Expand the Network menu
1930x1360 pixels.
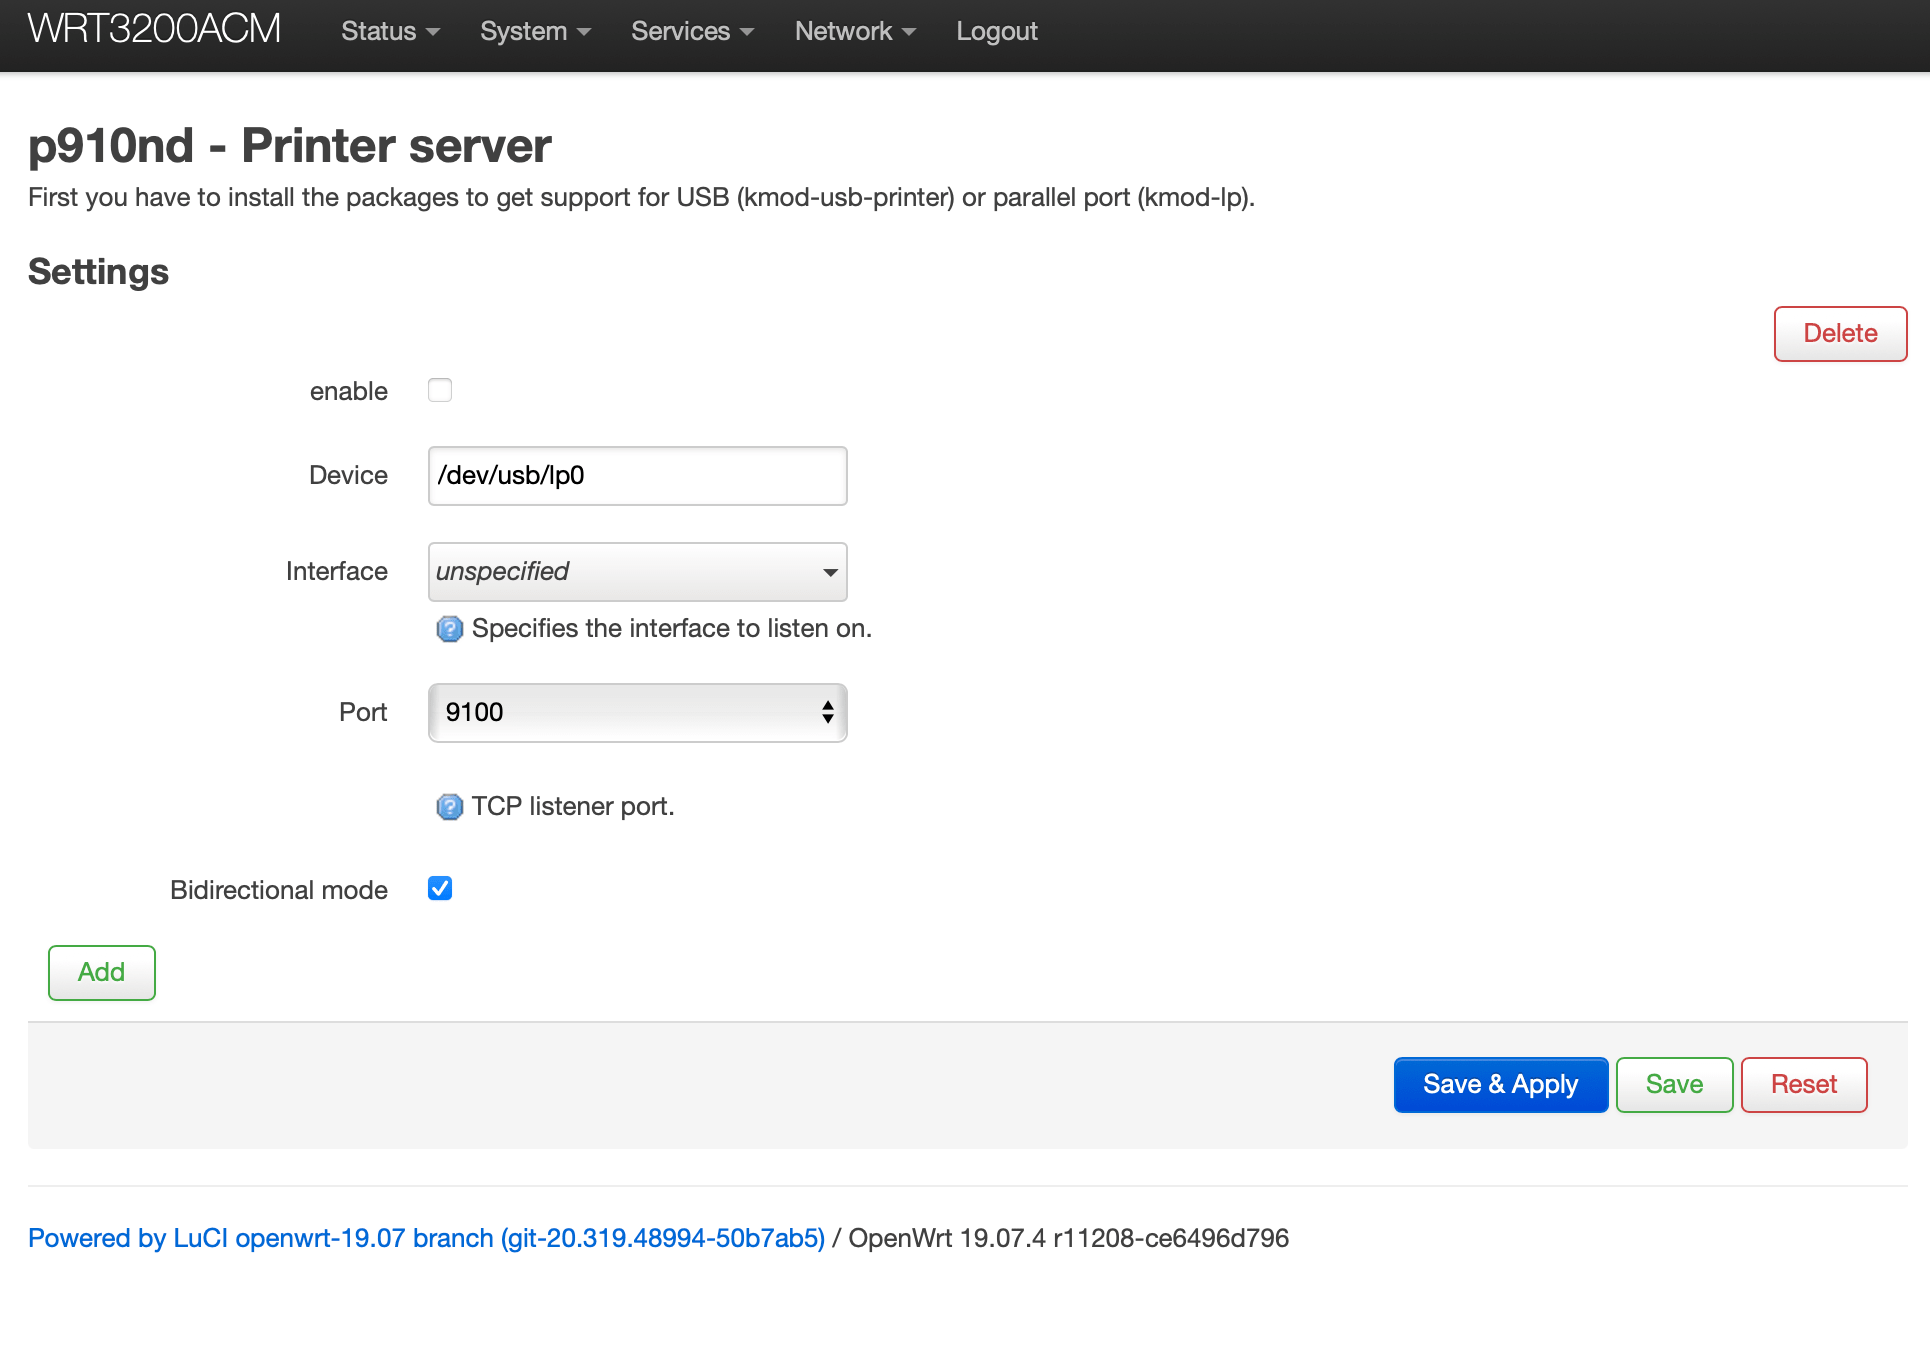pyautogui.click(x=855, y=31)
